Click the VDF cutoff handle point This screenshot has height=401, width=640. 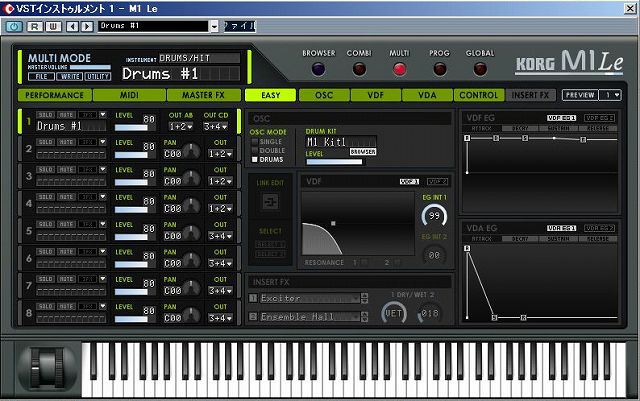tap(333, 223)
